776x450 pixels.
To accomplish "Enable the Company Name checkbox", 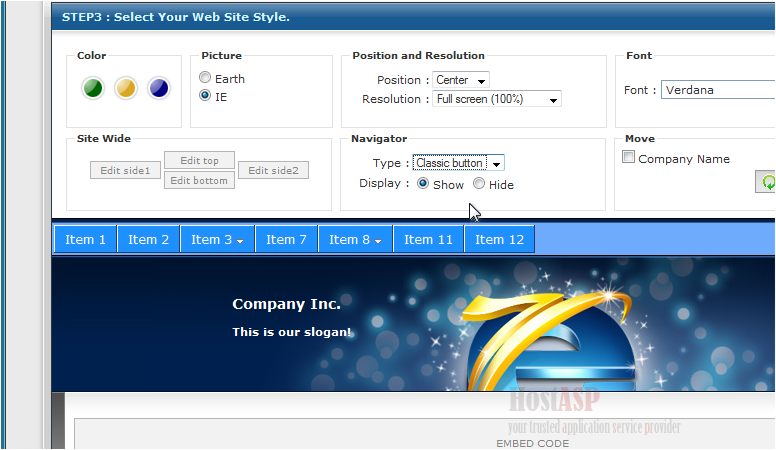I will [x=629, y=158].
